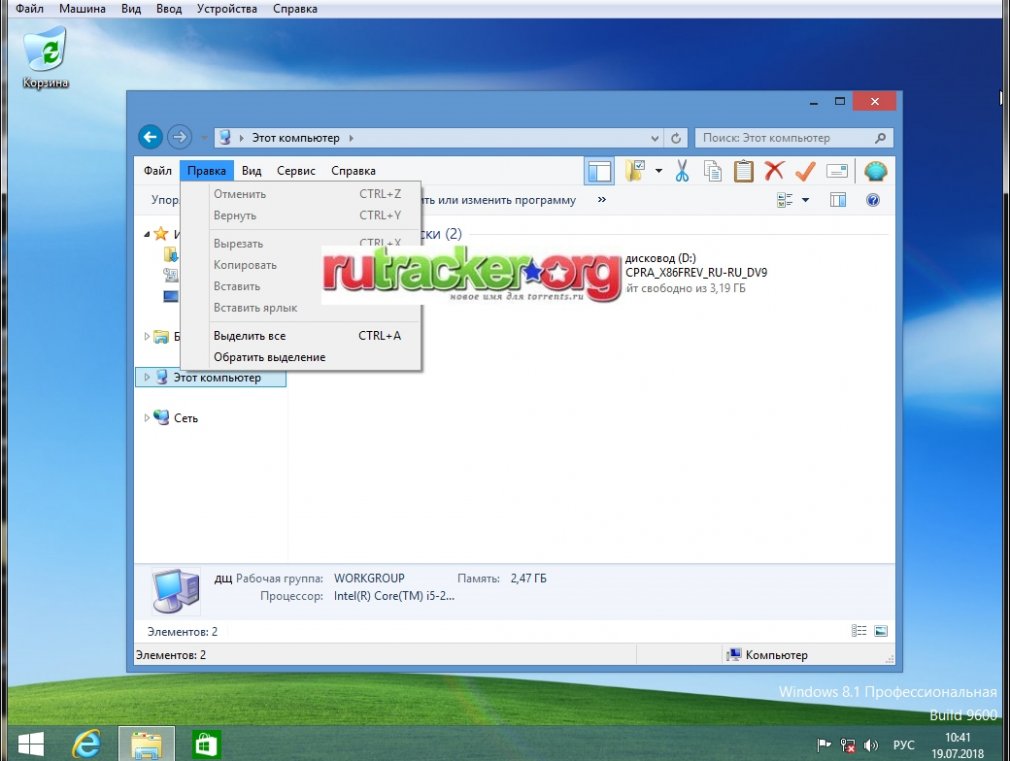Select the Recent places favorite icon
1010x761 pixels.
(x=171, y=275)
